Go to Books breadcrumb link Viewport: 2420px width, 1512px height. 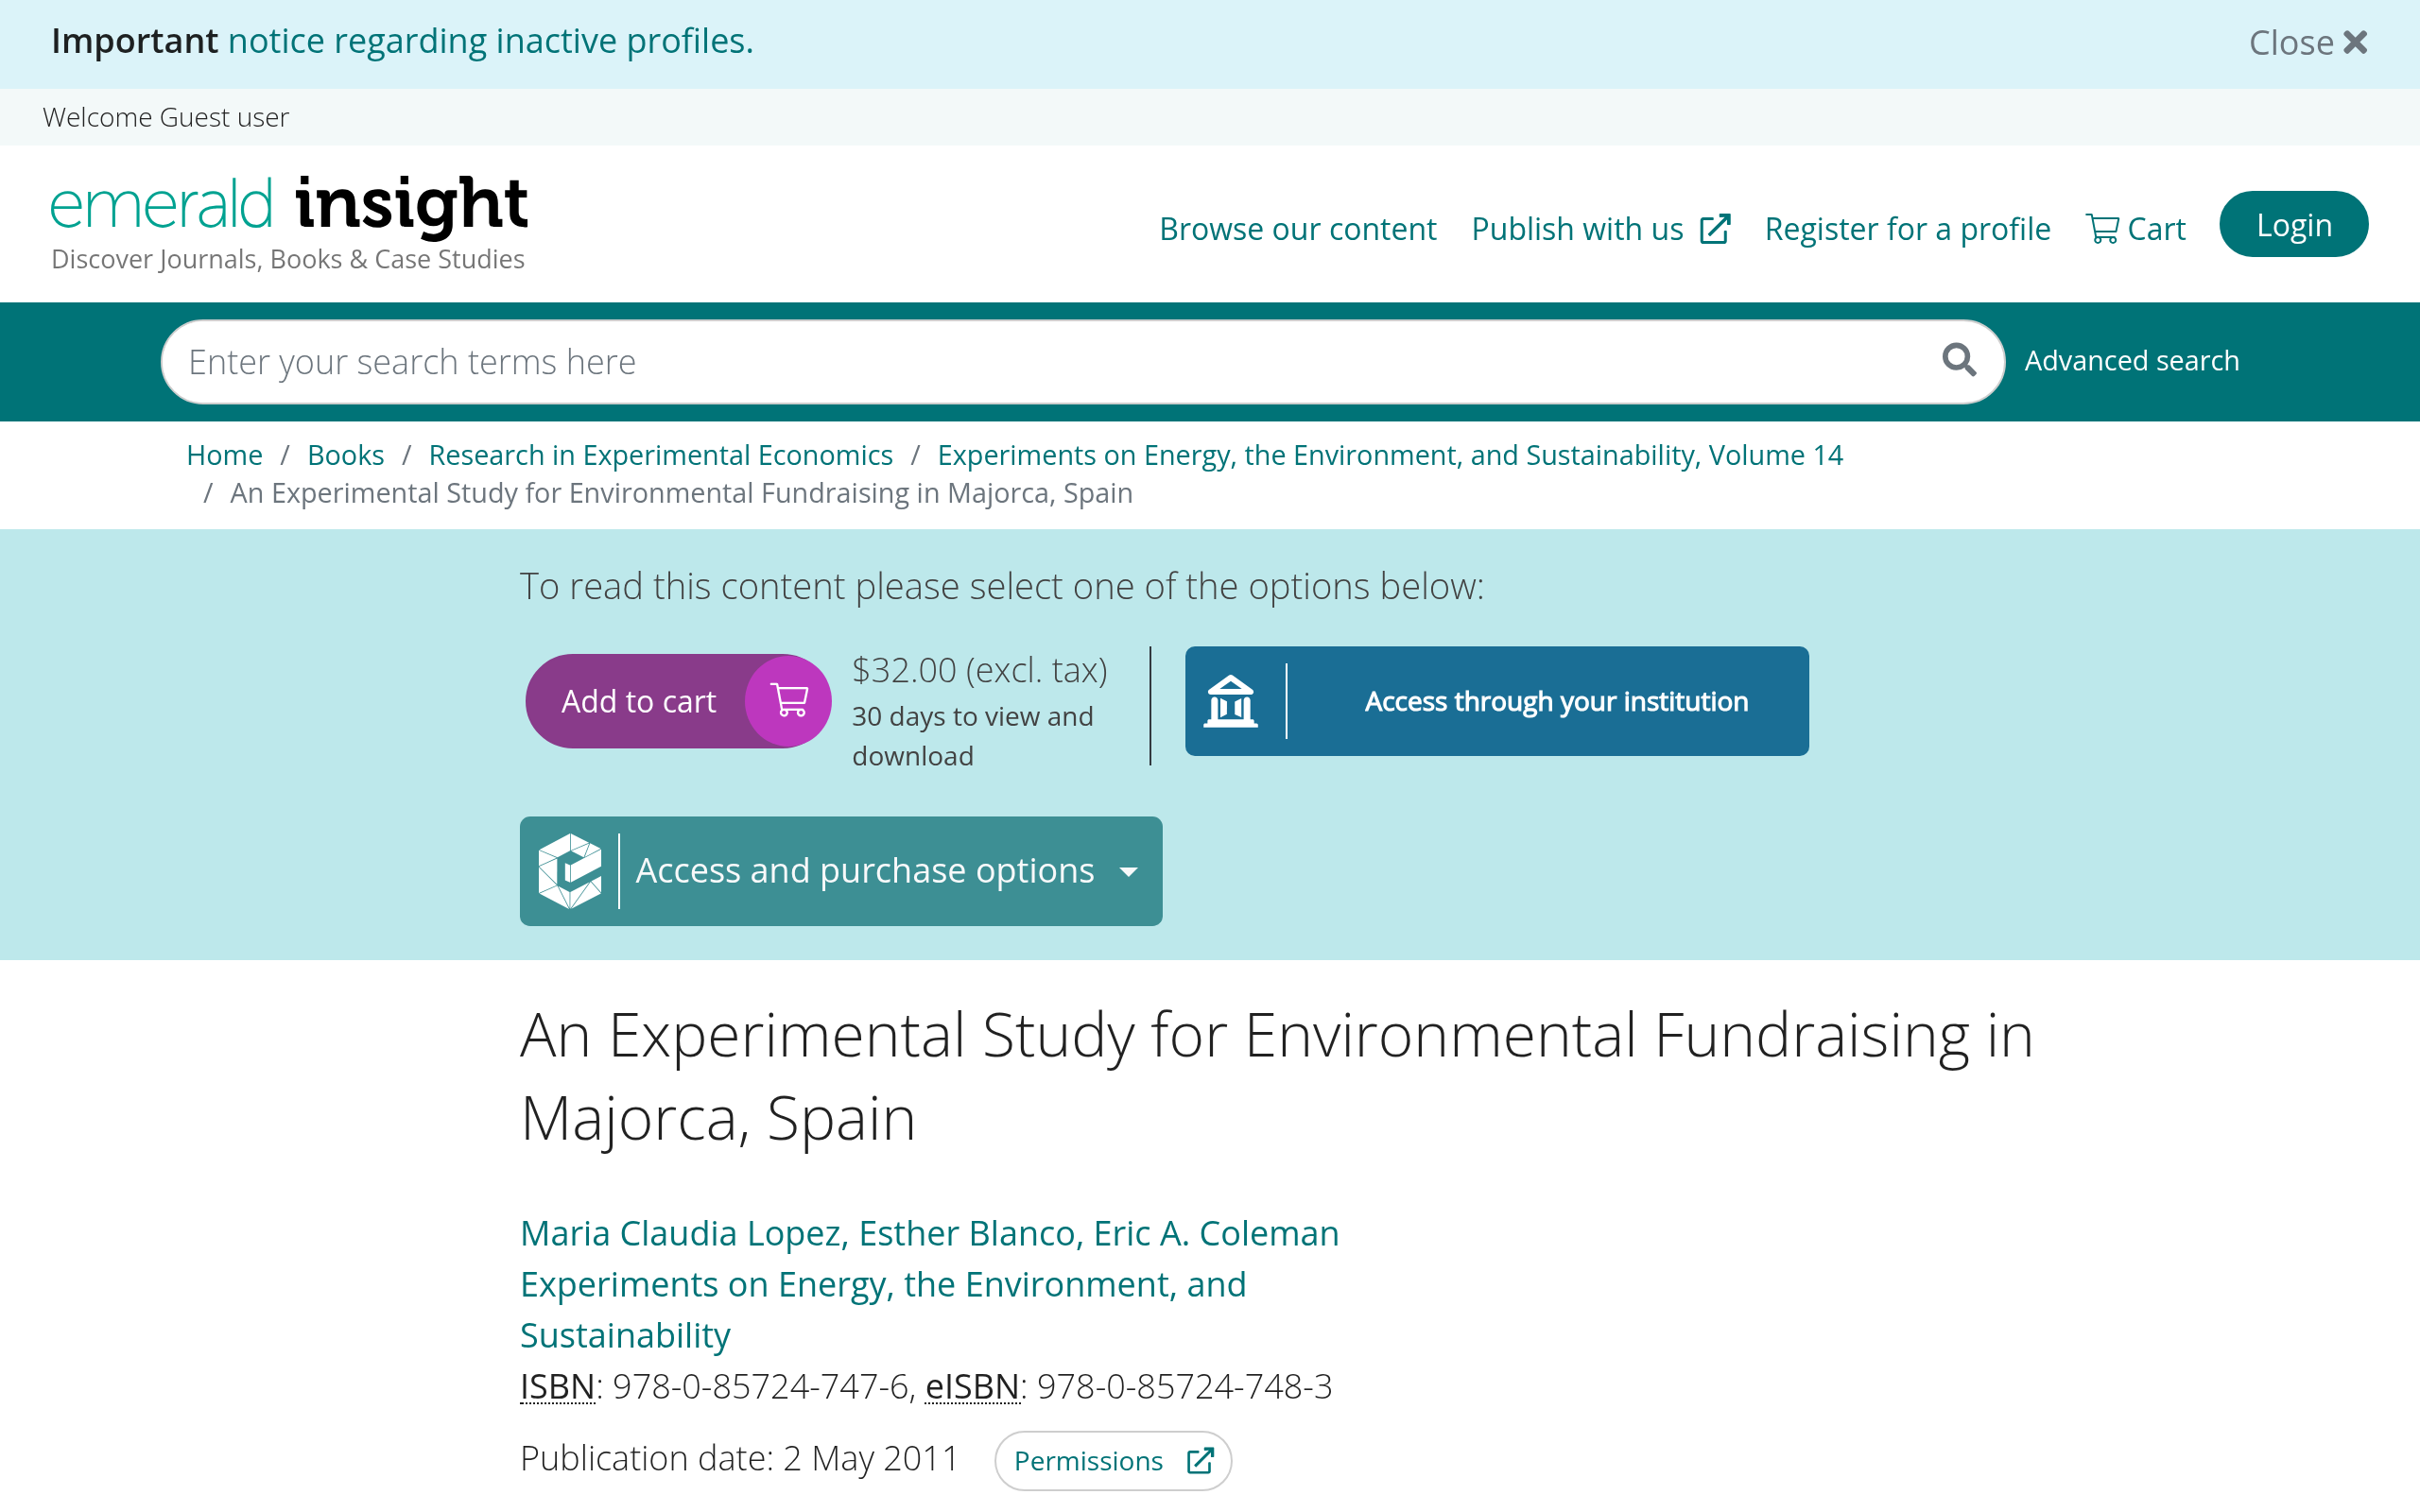[x=345, y=455]
